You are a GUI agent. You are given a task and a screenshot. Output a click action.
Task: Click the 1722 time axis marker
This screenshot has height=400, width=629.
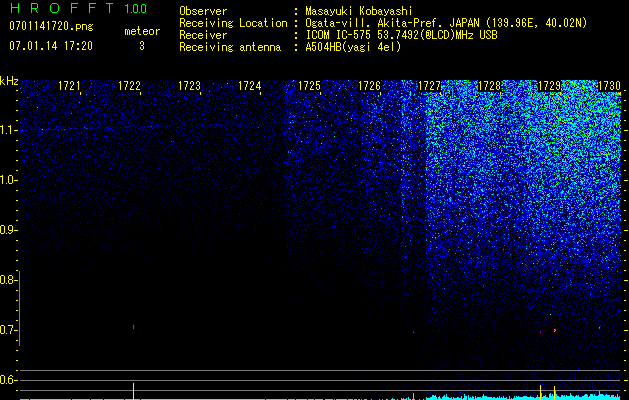click(129, 86)
